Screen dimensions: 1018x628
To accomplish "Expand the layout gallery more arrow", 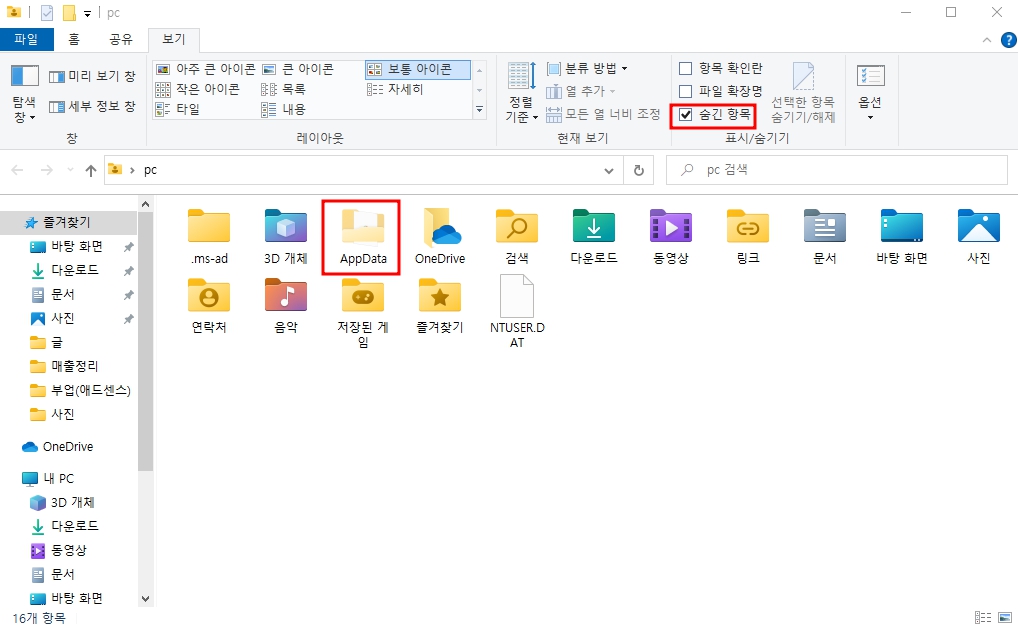I will point(479,109).
